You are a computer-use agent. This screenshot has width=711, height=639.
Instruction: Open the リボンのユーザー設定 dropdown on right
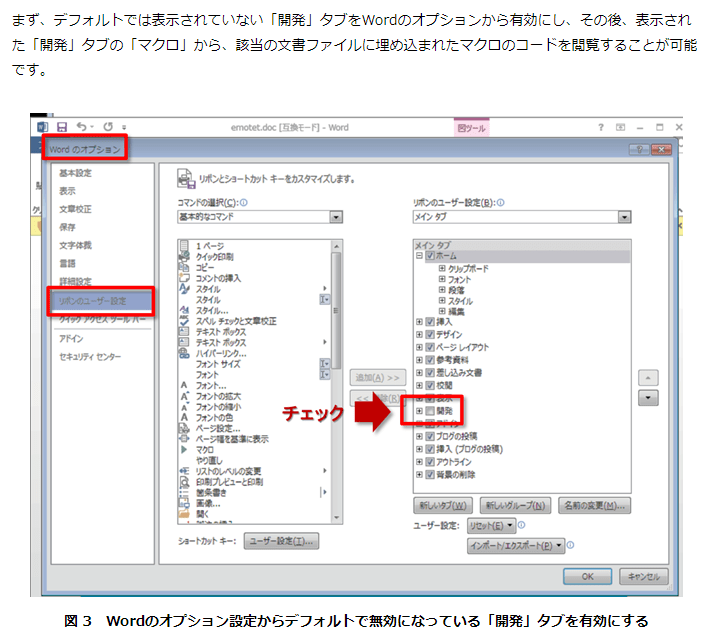click(624, 217)
